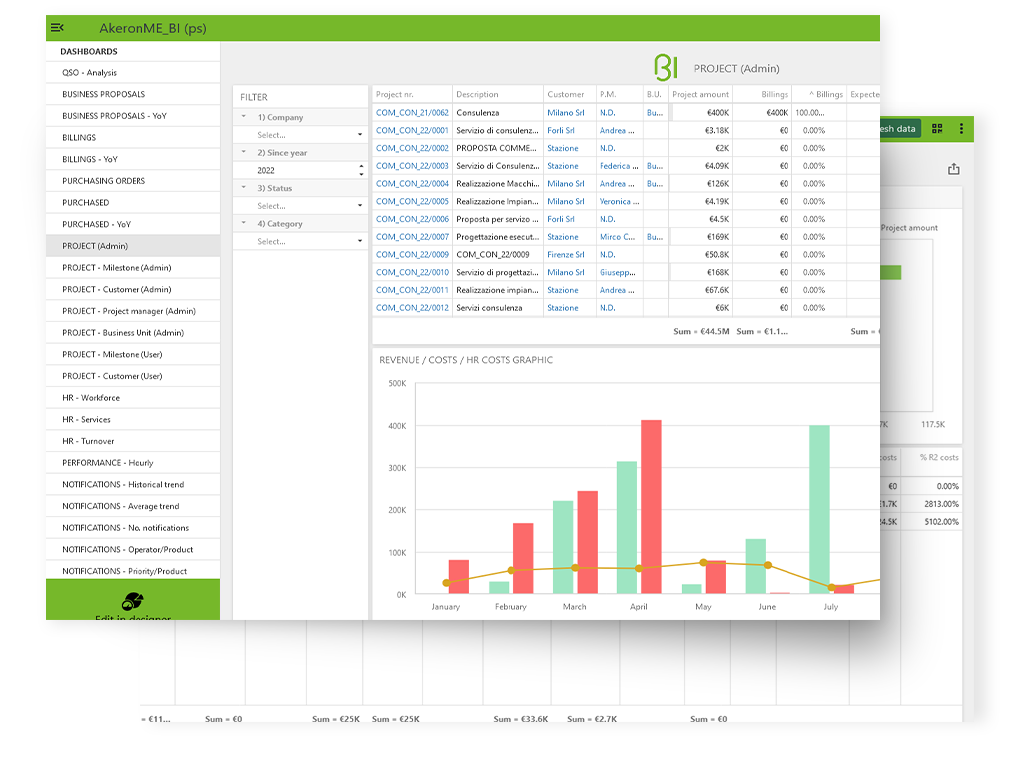This screenshot has width=1024, height=780.
Task: Select the HR - Workforce dashboard
Action: tap(91, 398)
